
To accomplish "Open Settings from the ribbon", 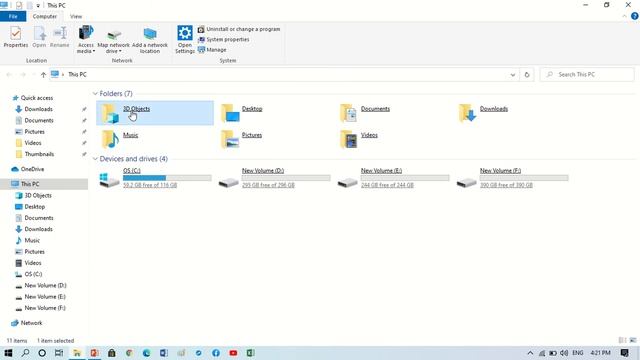I will pos(184,39).
